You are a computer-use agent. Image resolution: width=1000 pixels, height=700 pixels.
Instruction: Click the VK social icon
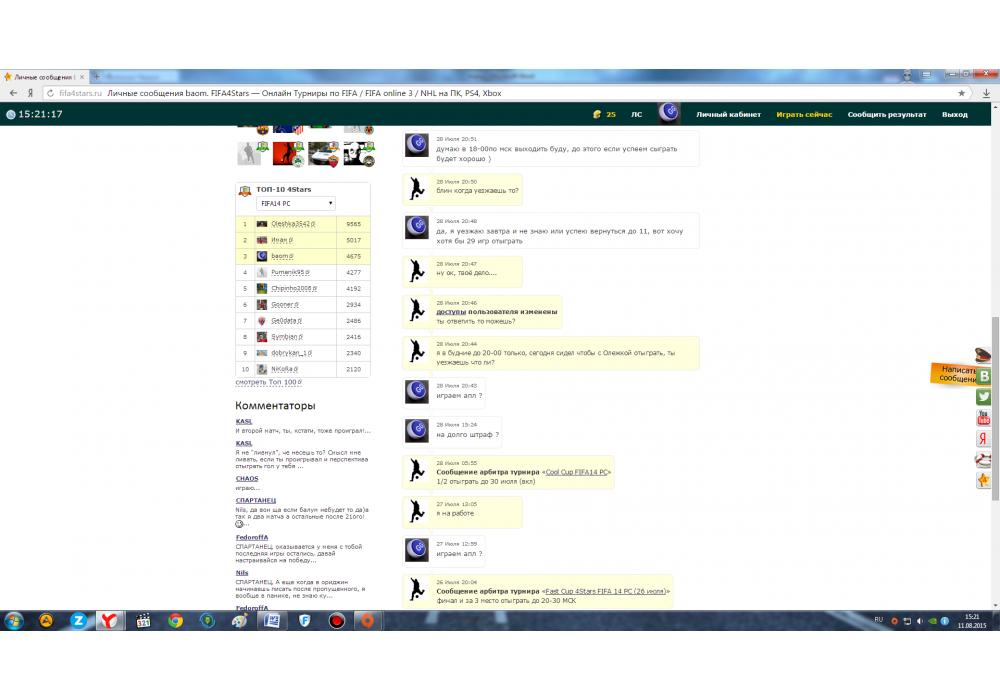tap(984, 376)
